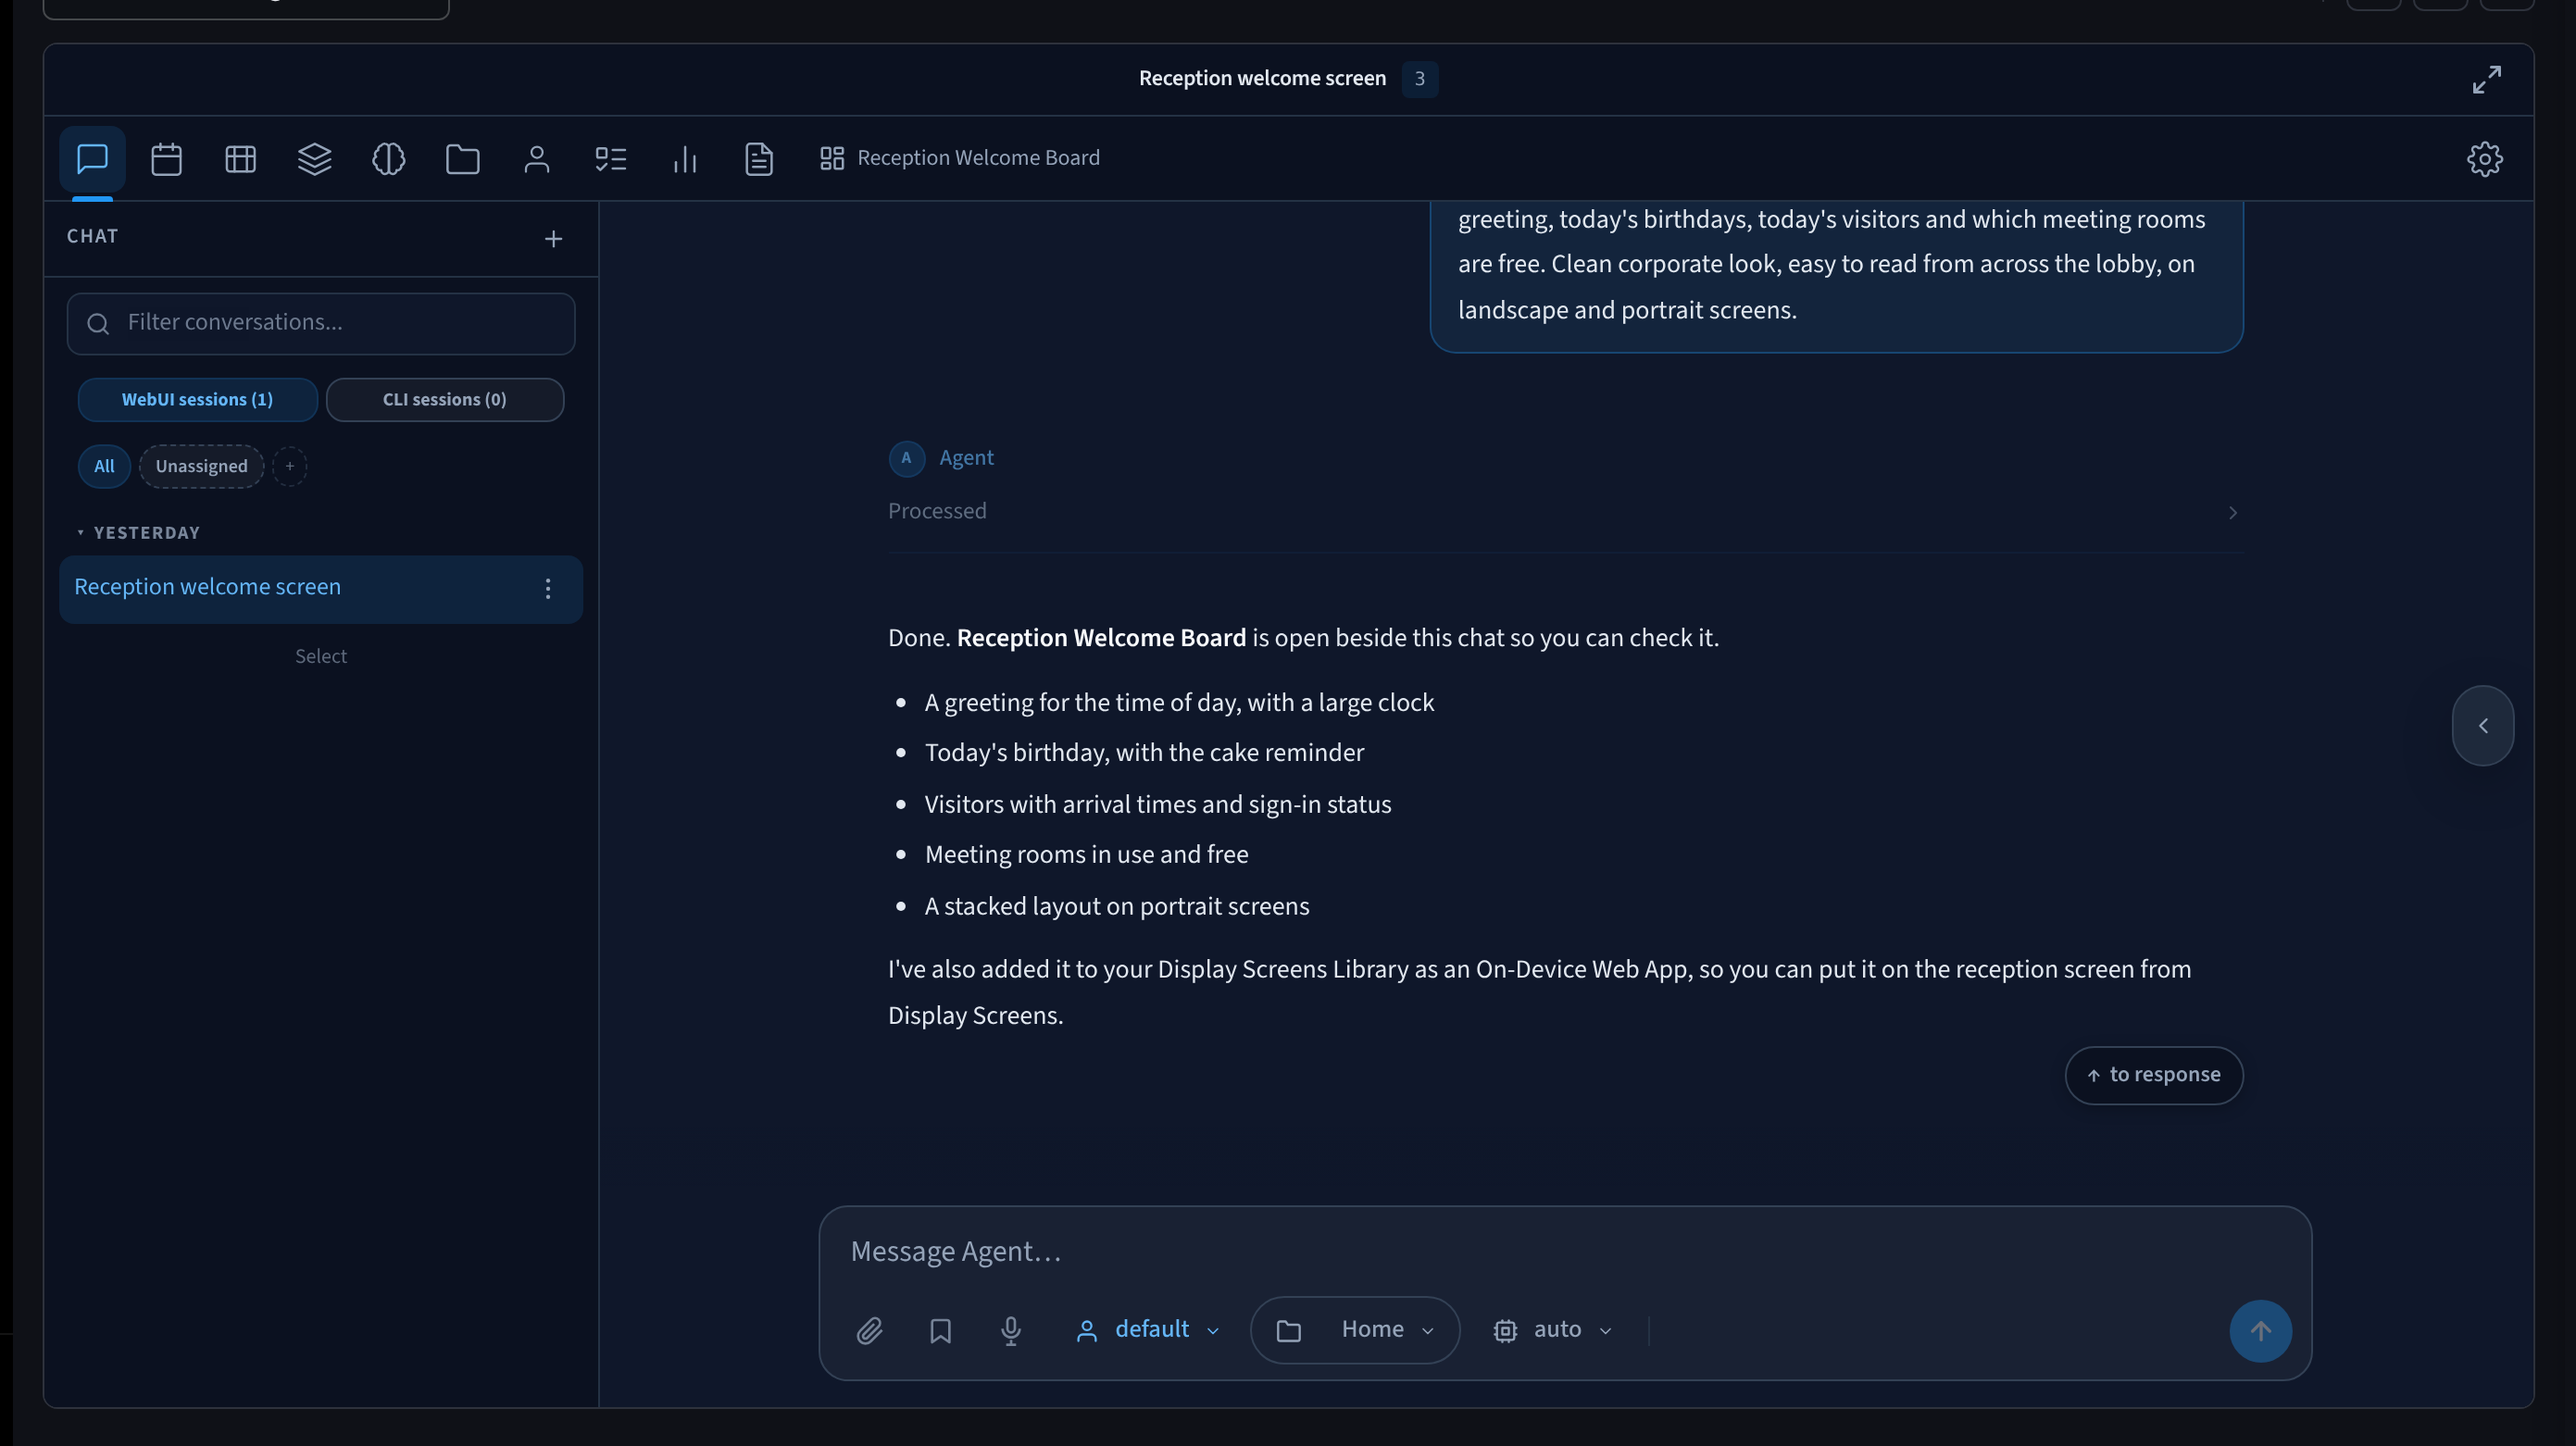The width and height of the screenshot is (2576, 1446).
Task: Open the brain icon in toolbar
Action: click(388, 158)
